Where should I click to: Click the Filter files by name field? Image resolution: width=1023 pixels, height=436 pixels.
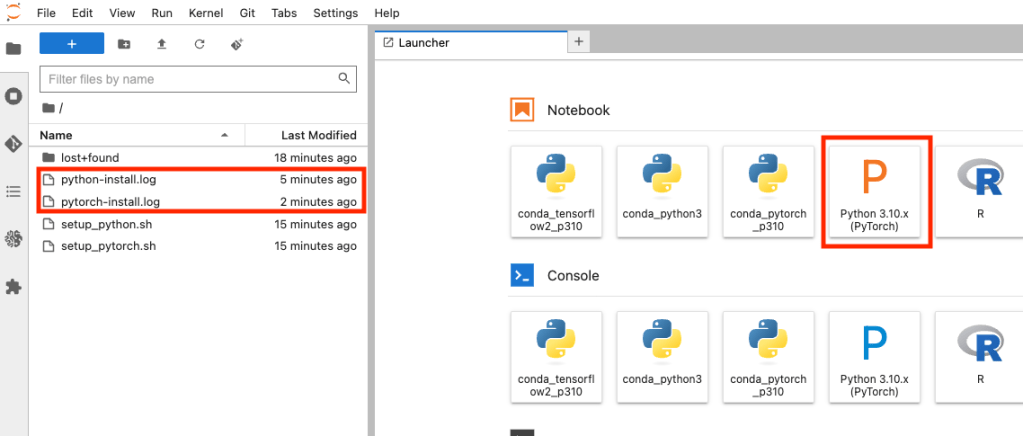190,79
